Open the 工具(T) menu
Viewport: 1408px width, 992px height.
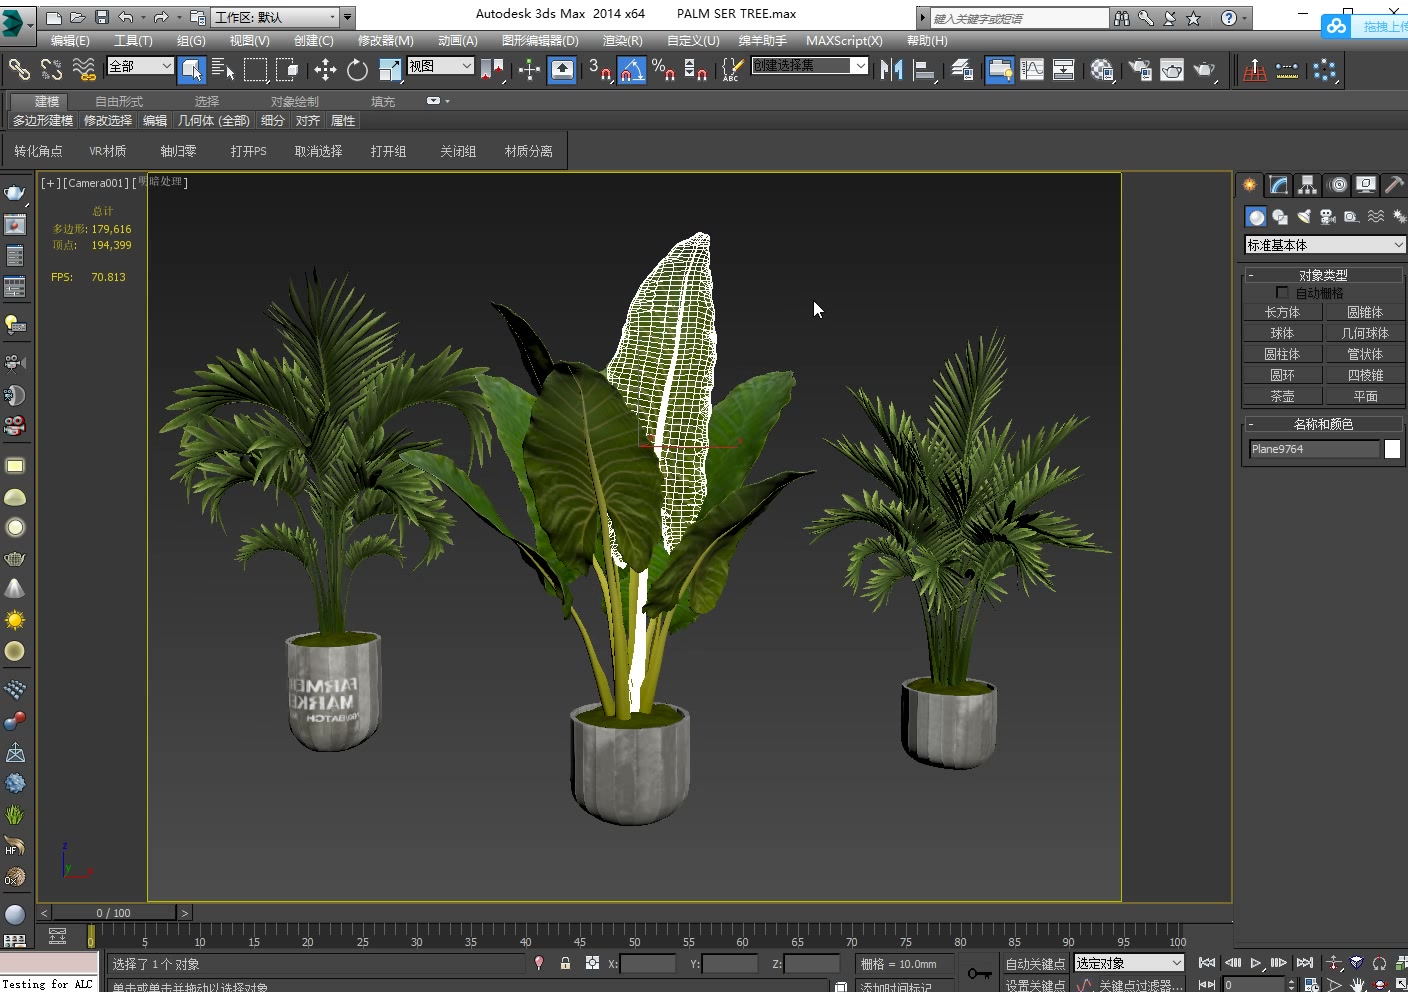tap(133, 41)
